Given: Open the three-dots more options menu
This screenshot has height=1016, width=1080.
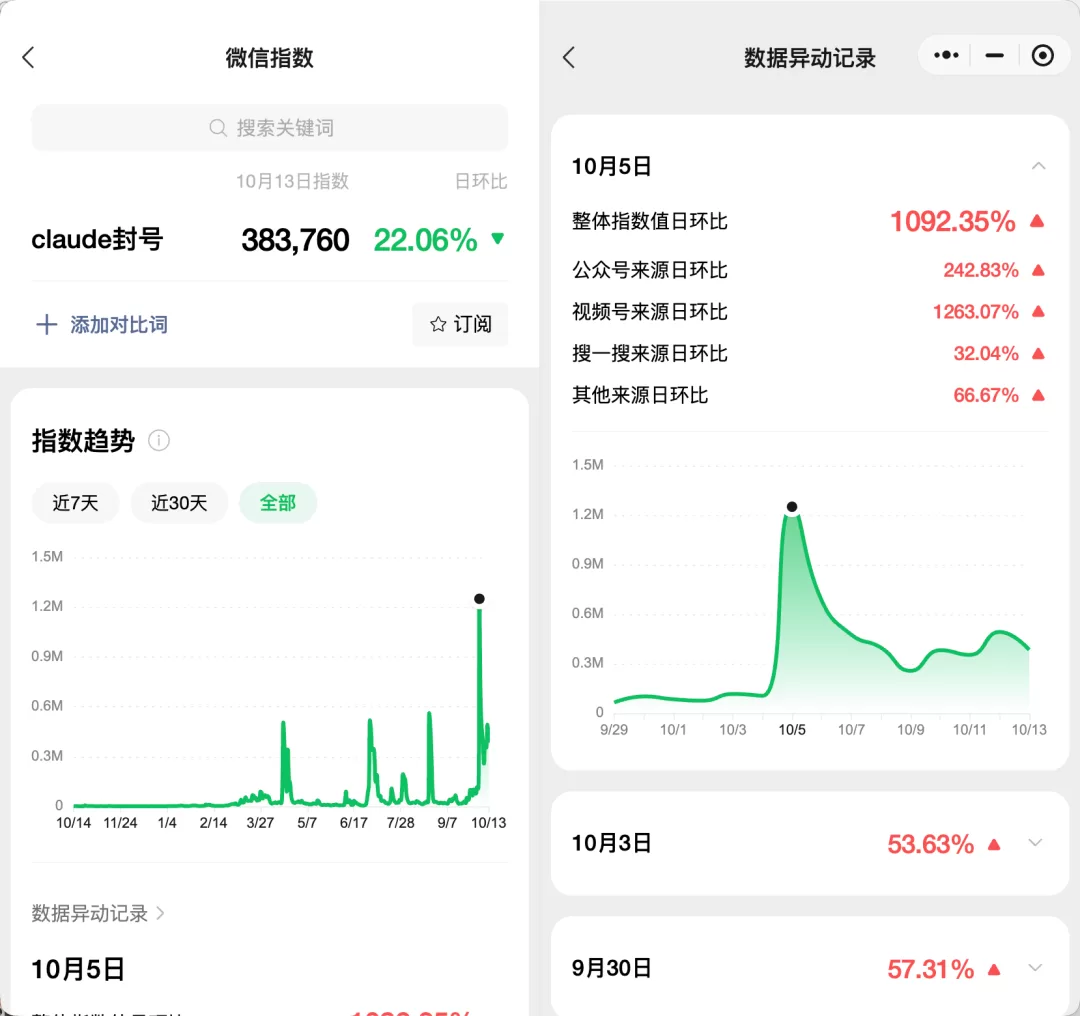Looking at the screenshot, I should [946, 55].
